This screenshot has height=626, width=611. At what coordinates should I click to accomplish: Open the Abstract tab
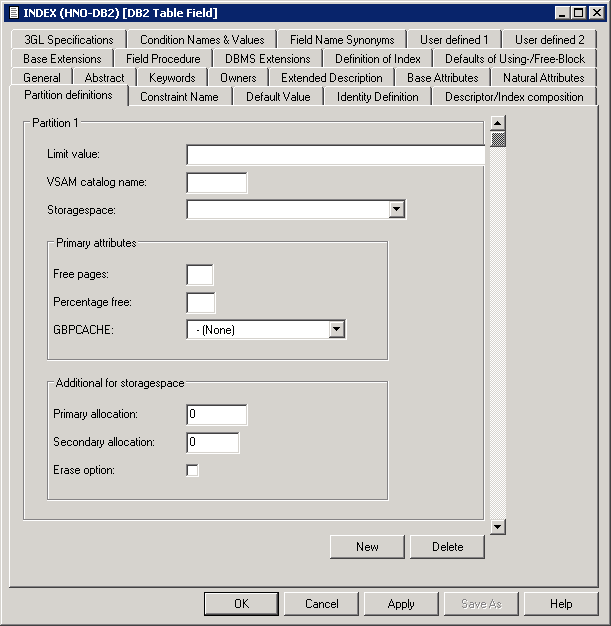click(x=105, y=77)
